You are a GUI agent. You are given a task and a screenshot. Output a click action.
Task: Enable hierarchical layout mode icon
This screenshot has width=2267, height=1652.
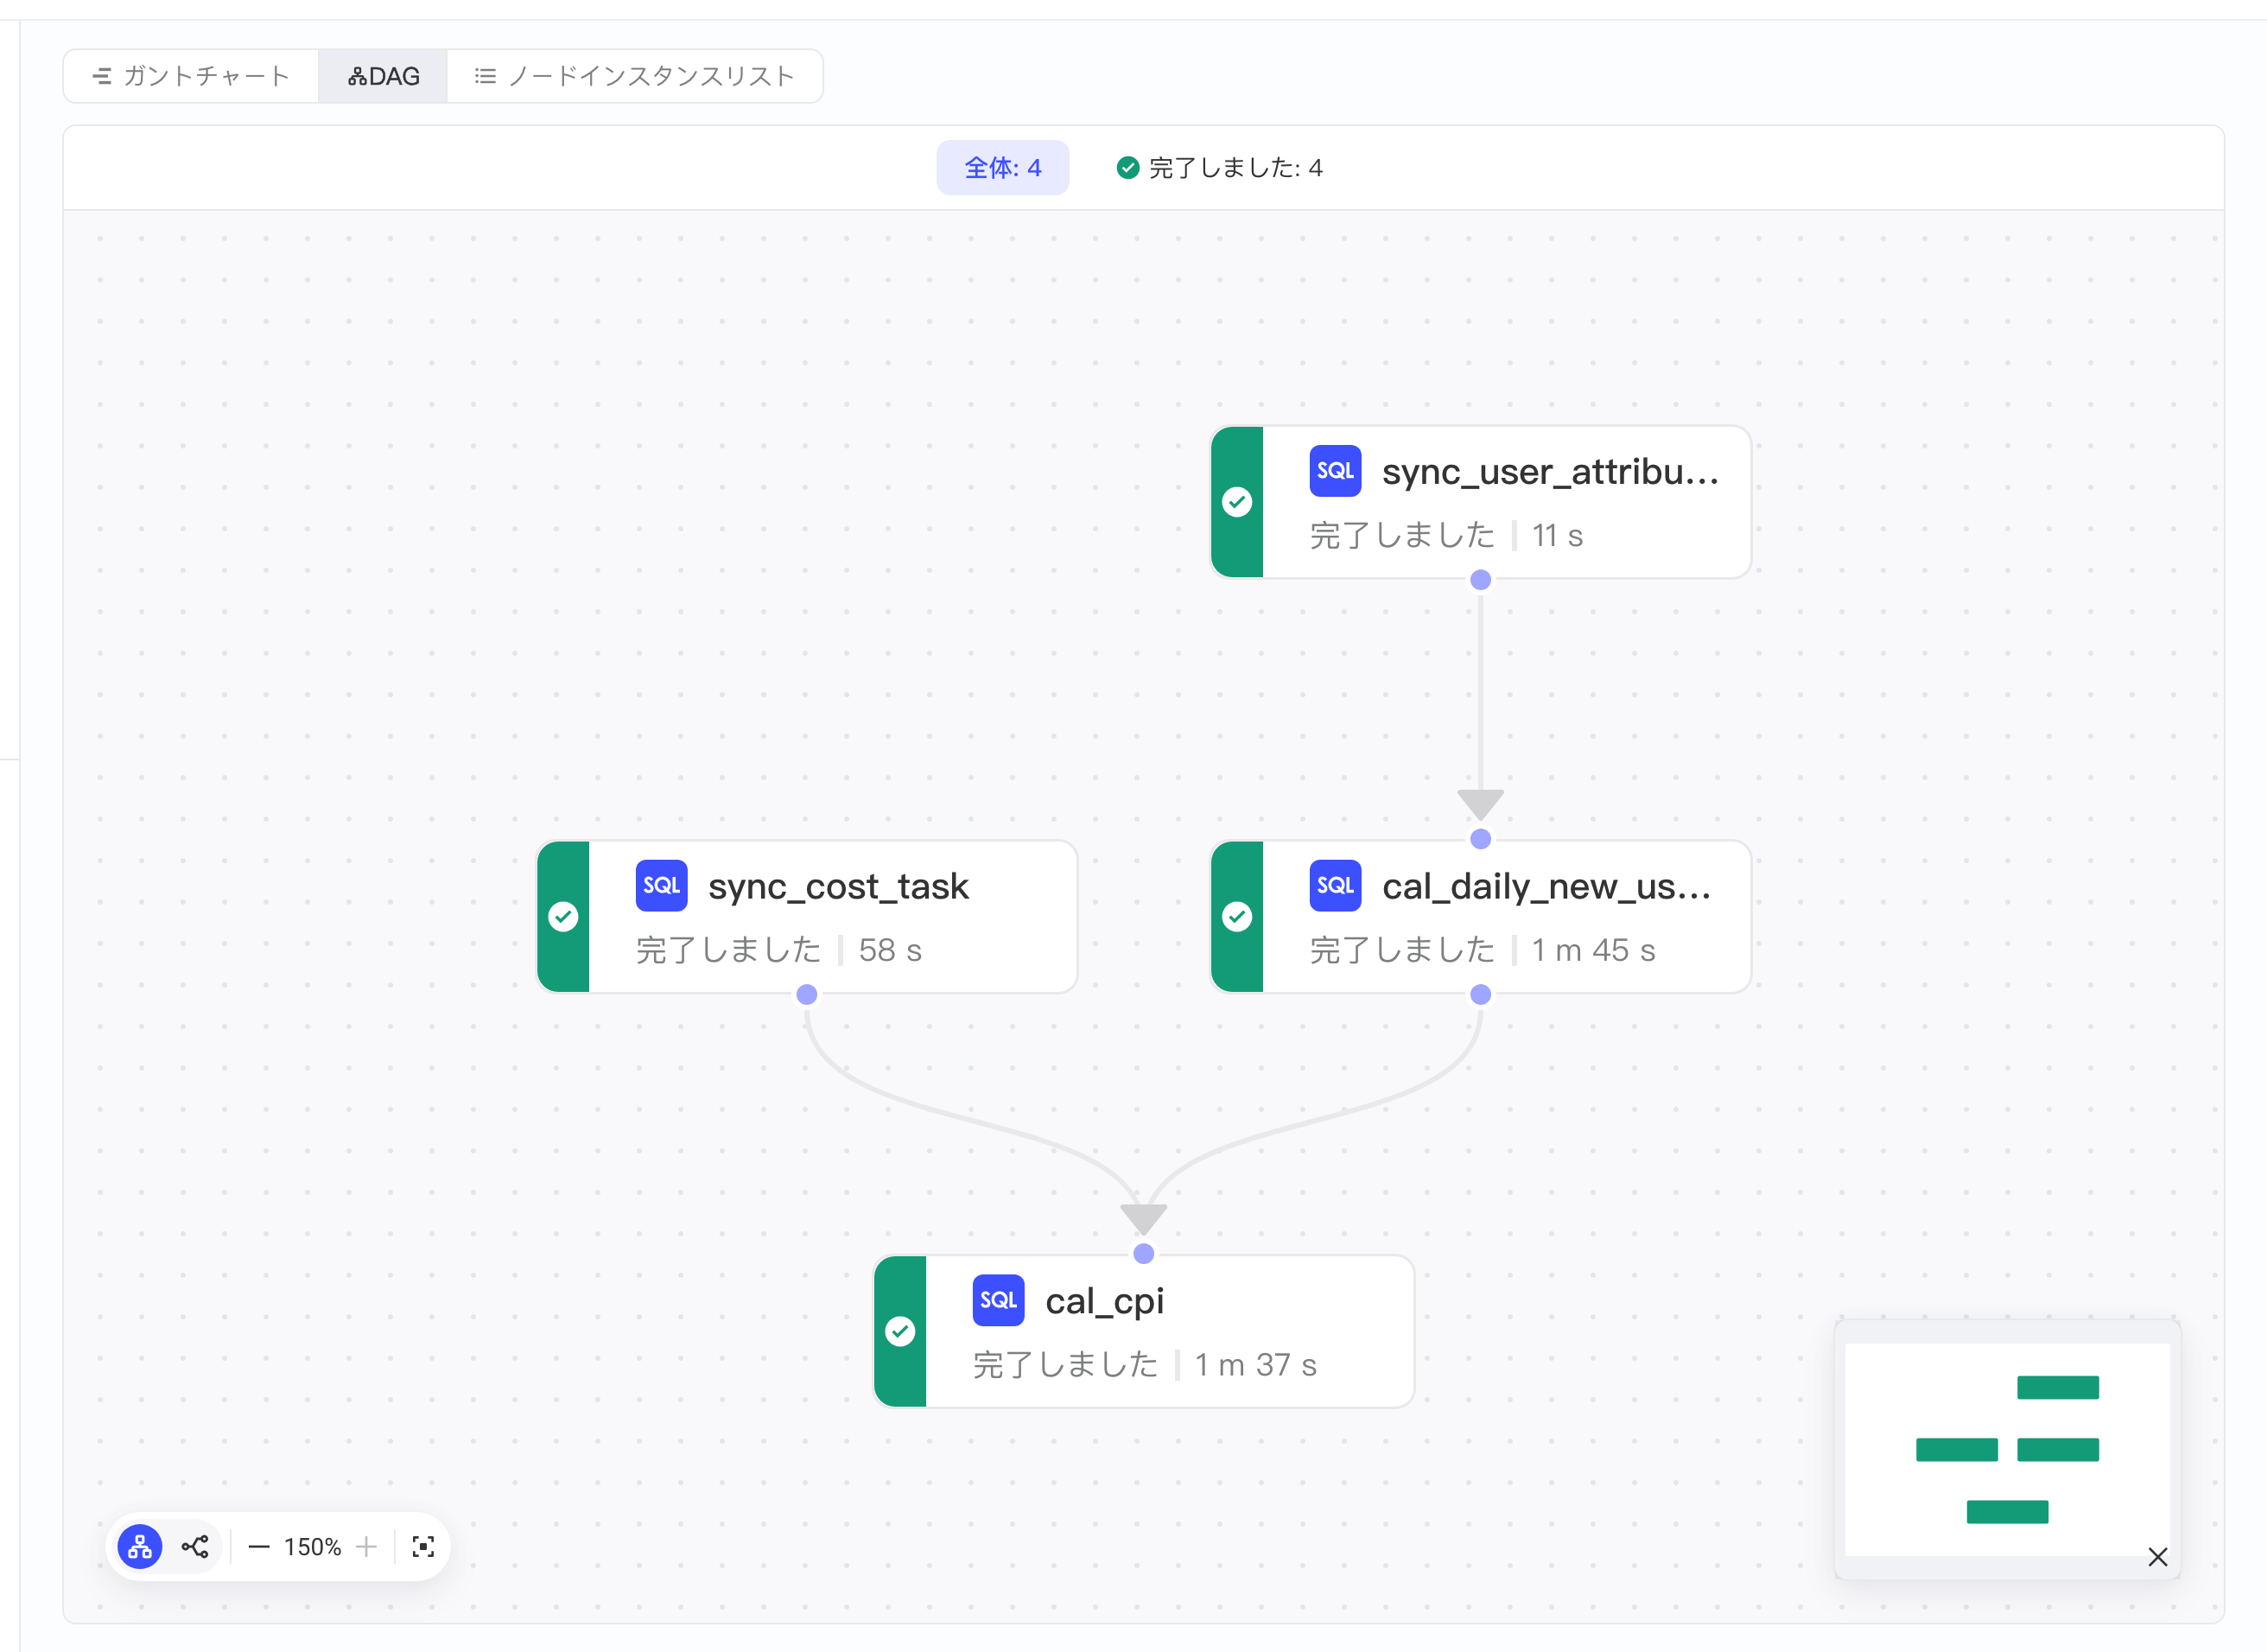tap(140, 1547)
